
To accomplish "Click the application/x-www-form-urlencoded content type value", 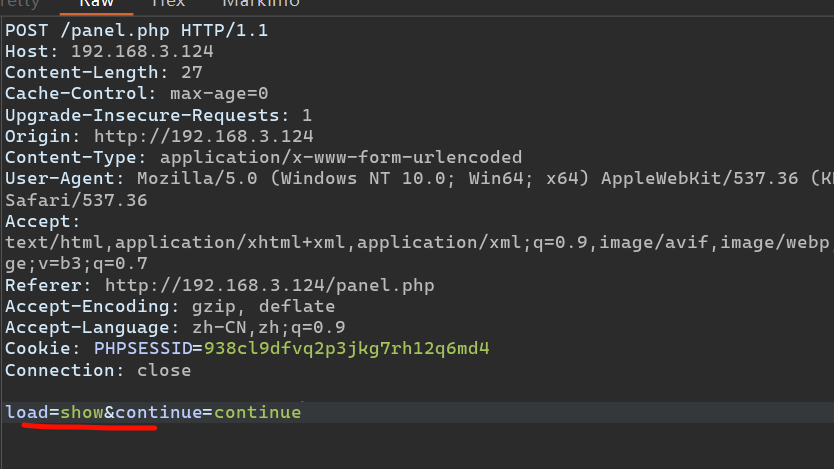I will 340,157.
